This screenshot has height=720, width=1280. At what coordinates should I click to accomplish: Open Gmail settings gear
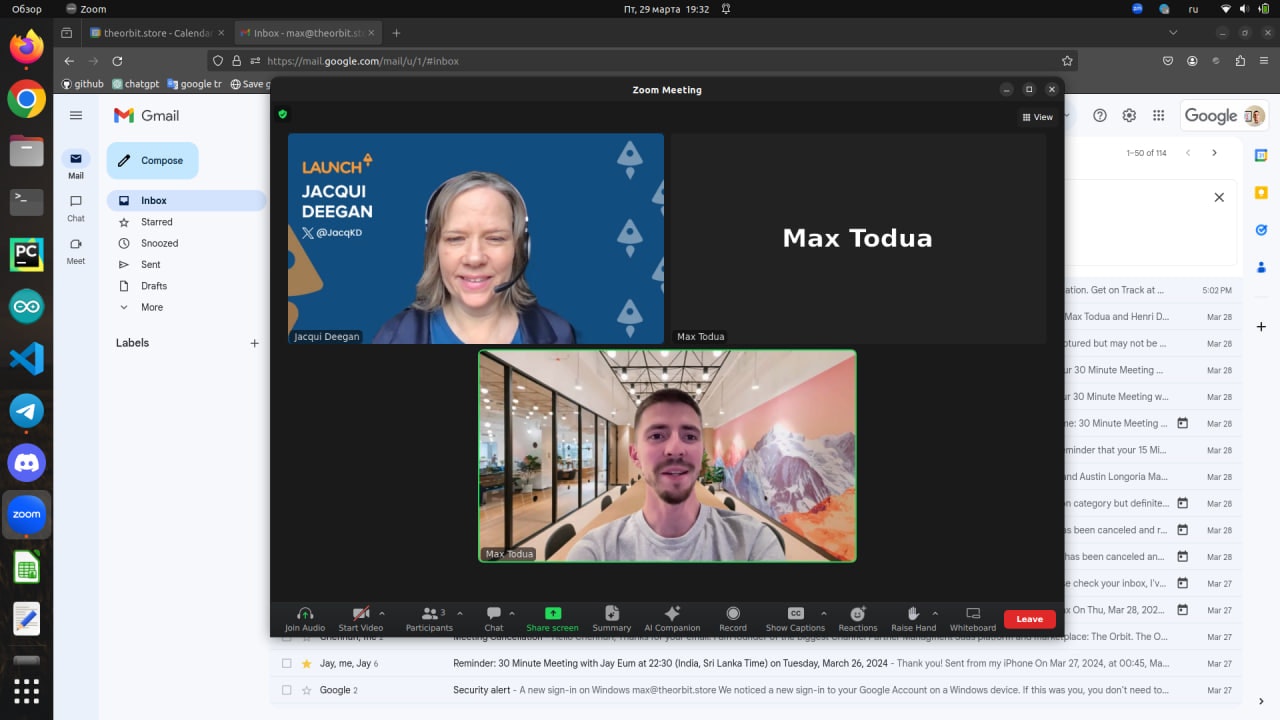click(x=1129, y=116)
